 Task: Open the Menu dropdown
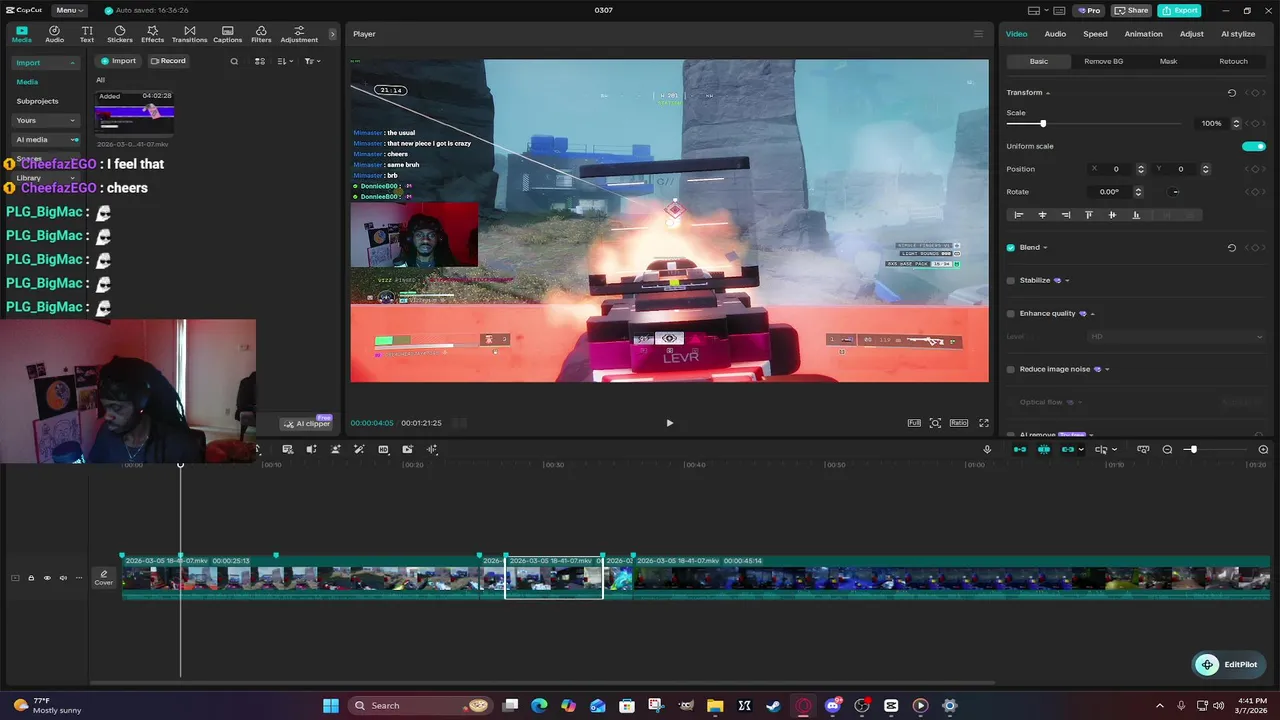click(x=70, y=10)
